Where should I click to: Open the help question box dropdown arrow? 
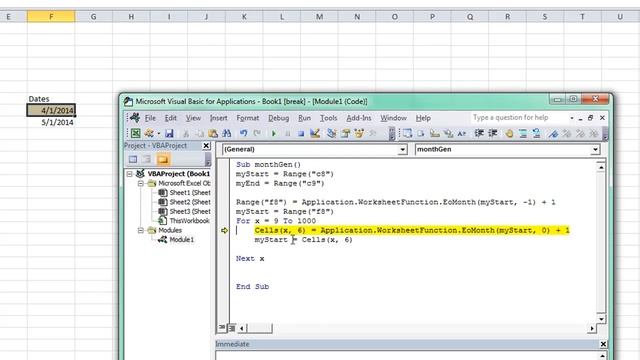tap(572, 118)
